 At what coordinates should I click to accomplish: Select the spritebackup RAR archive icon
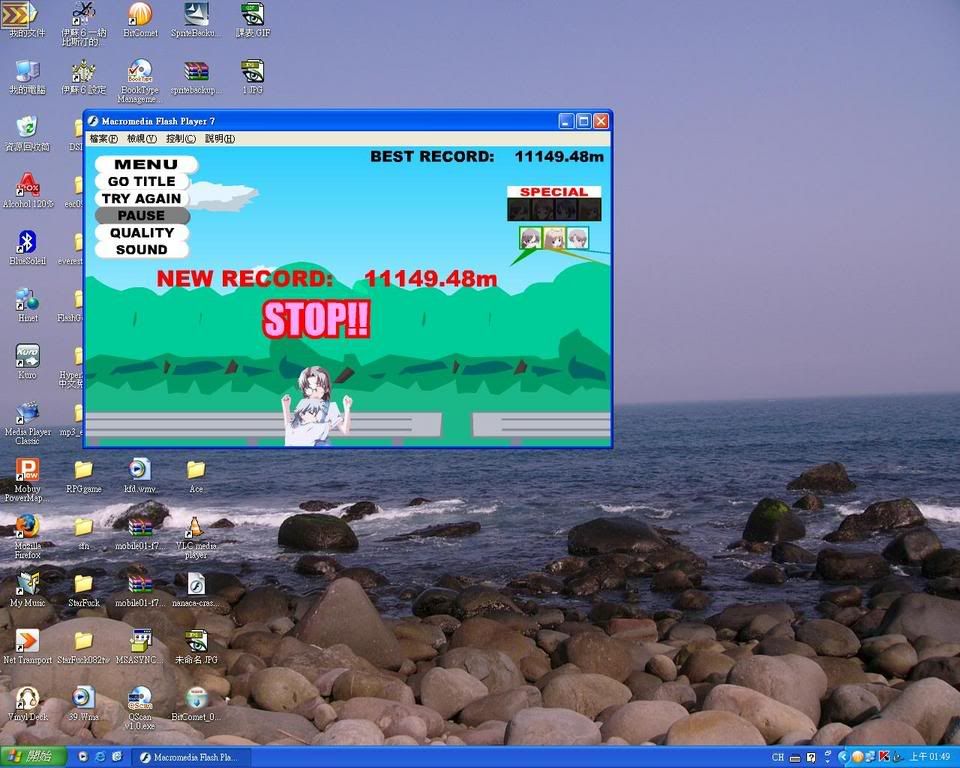point(196,78)
